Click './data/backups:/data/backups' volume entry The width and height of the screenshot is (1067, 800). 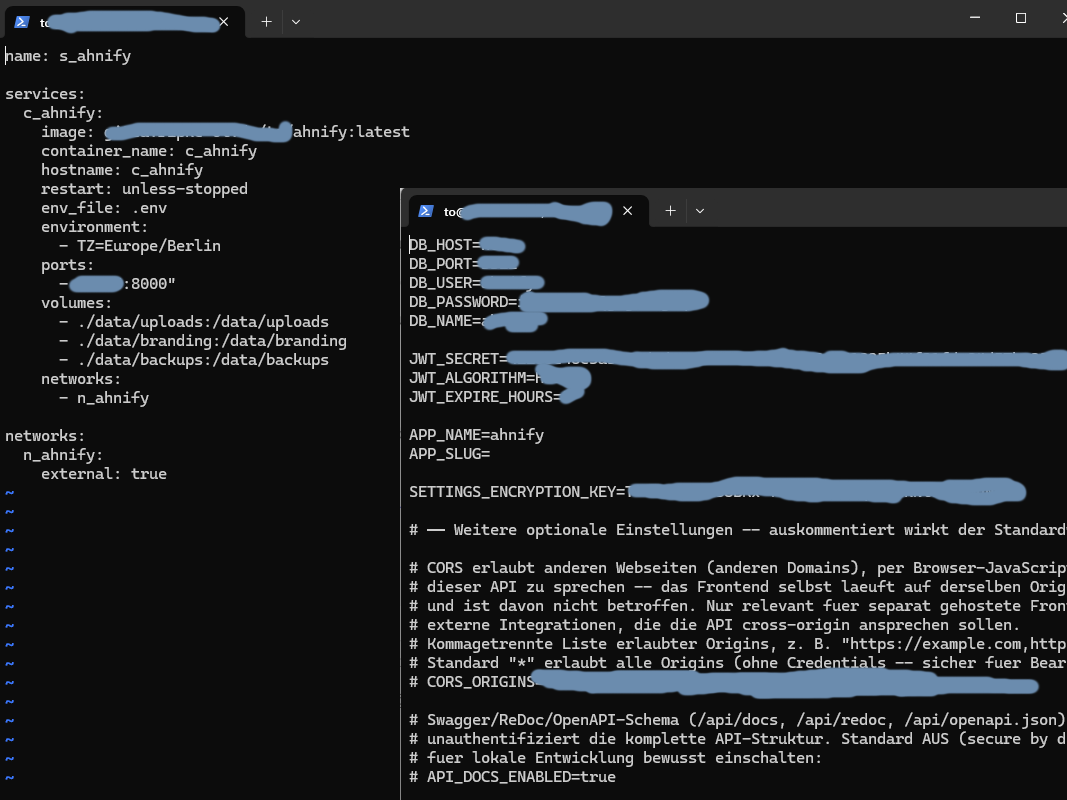(203, 361)
